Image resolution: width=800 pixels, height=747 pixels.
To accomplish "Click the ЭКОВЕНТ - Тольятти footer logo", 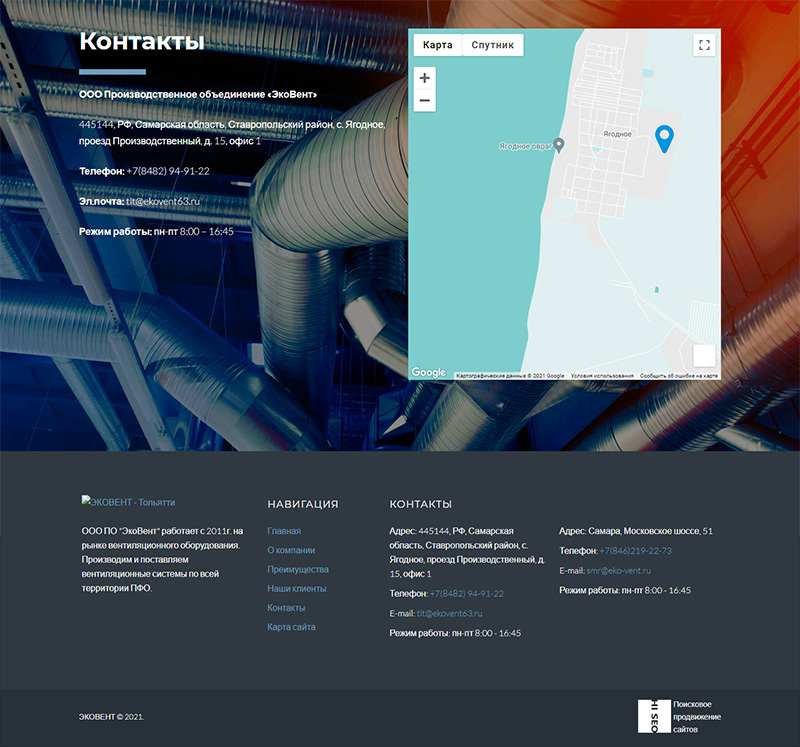I will (128, 502).
